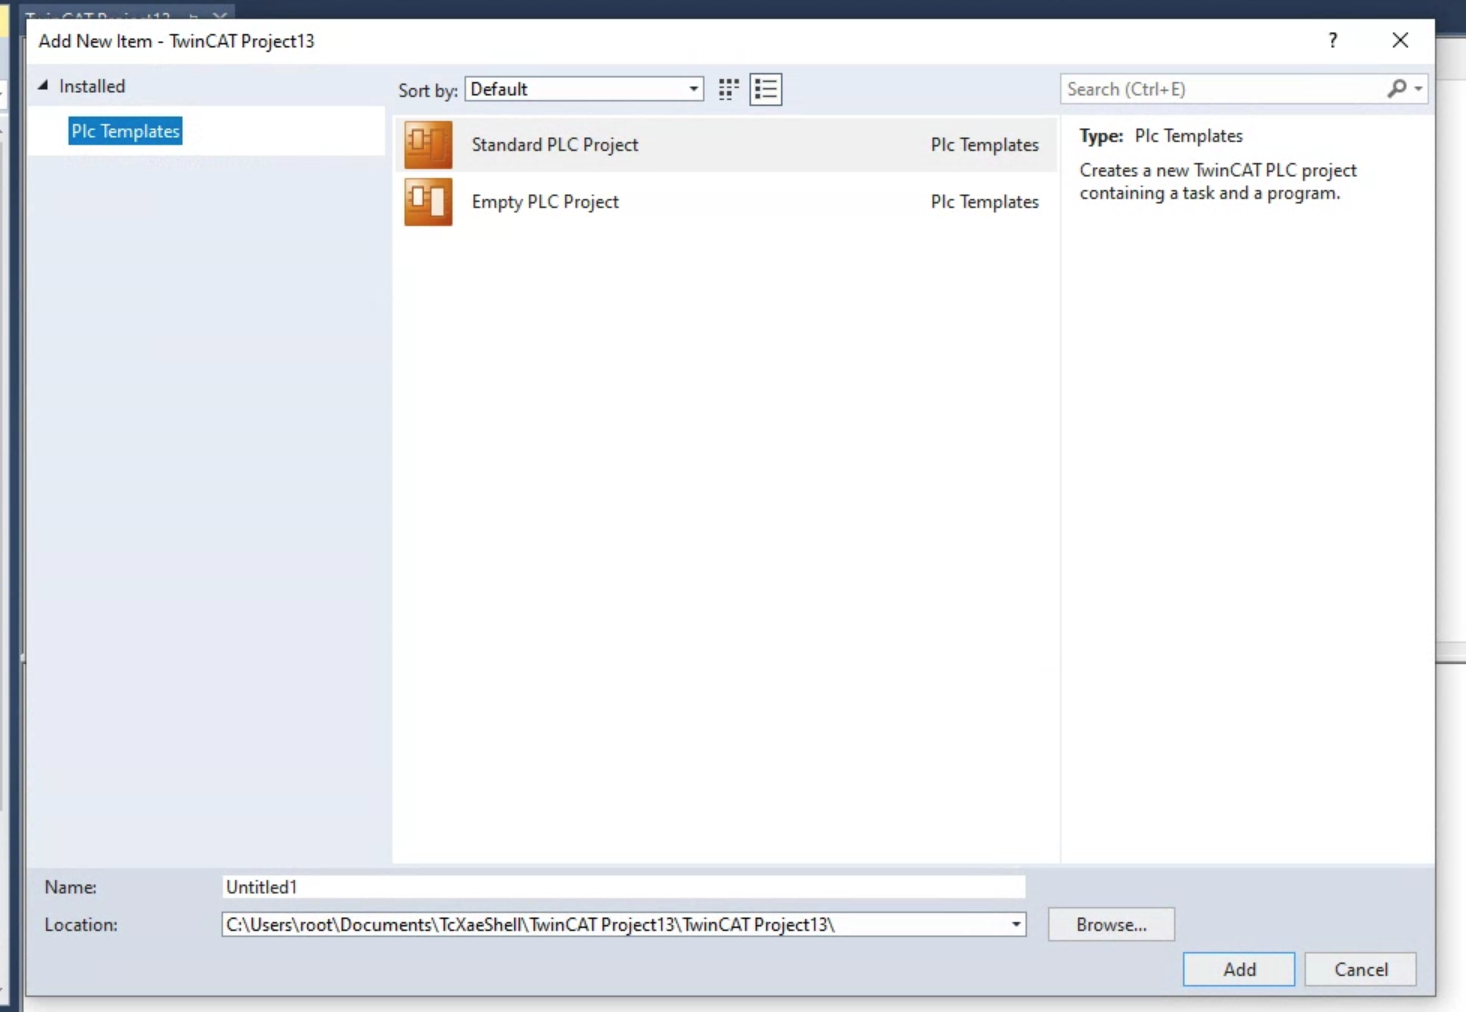Click the Installed category label

point(92,86)
